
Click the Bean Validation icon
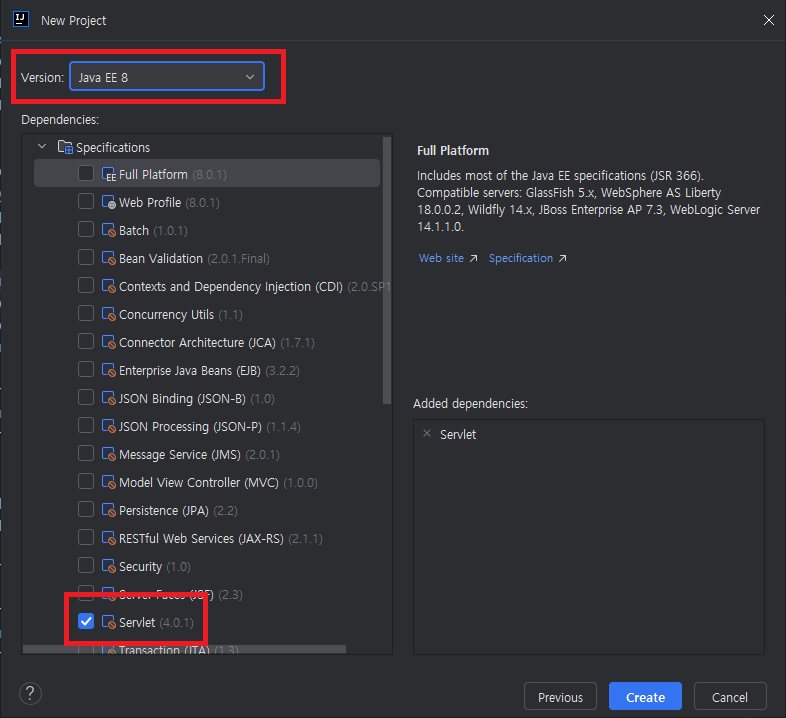point(109,258)
